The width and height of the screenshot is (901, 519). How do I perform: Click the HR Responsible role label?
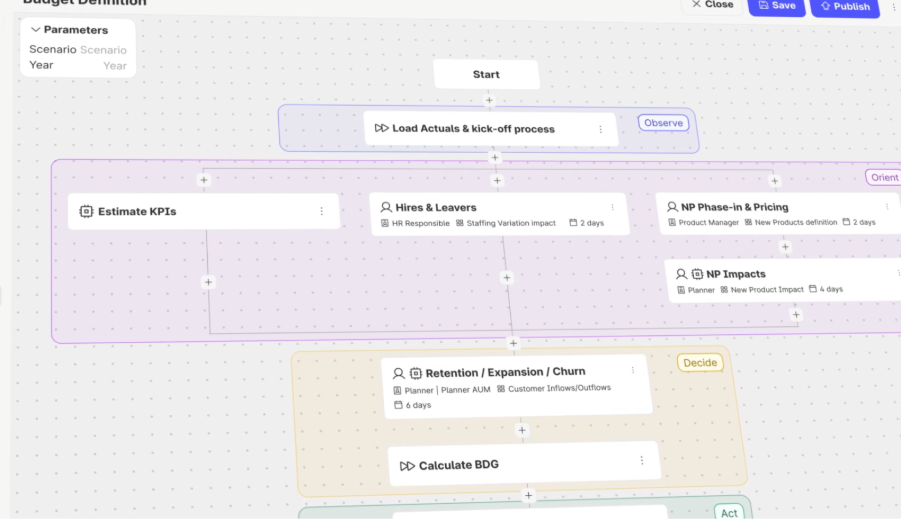(x=420, y=223)
